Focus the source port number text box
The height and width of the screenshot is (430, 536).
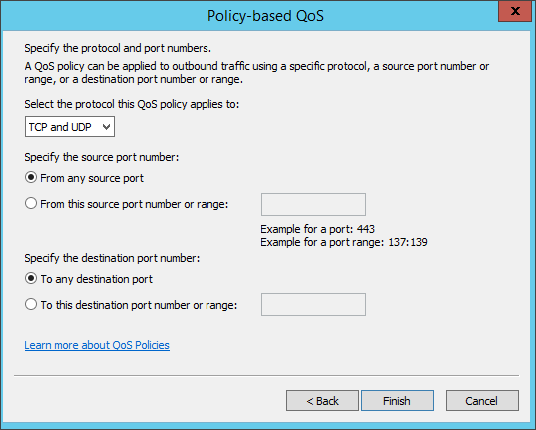pyautogui.click(x=313, y=204)
